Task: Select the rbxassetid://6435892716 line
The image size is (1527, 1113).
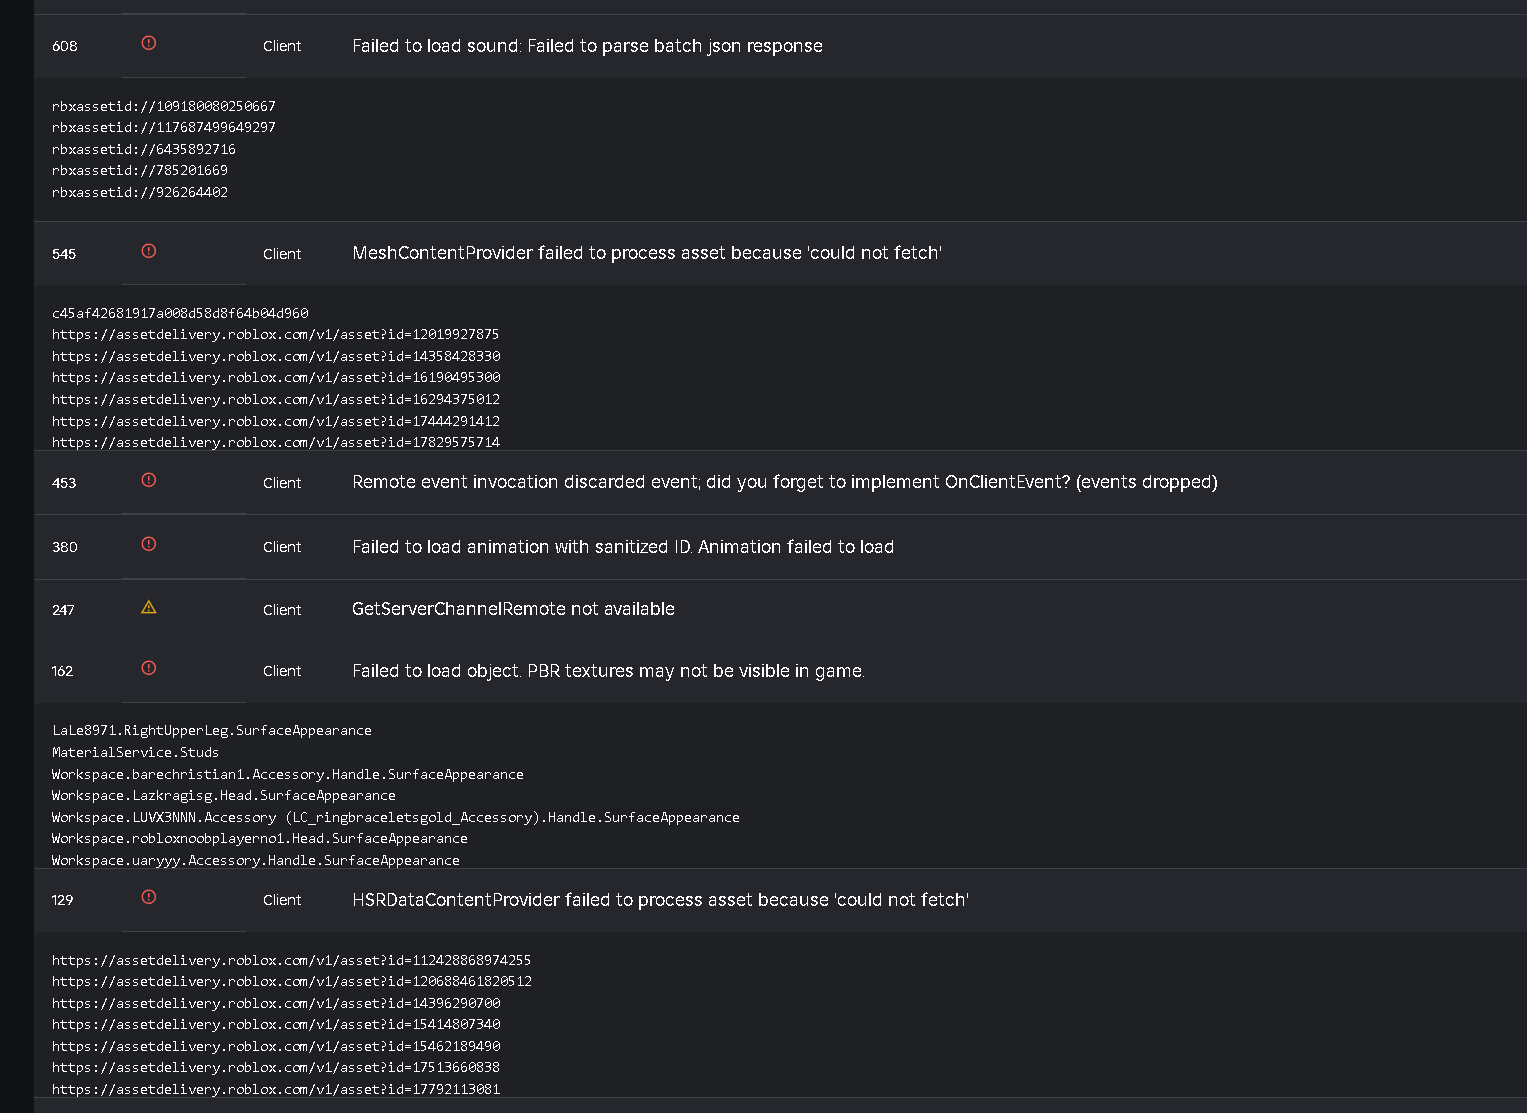Action: pos(144,149)
